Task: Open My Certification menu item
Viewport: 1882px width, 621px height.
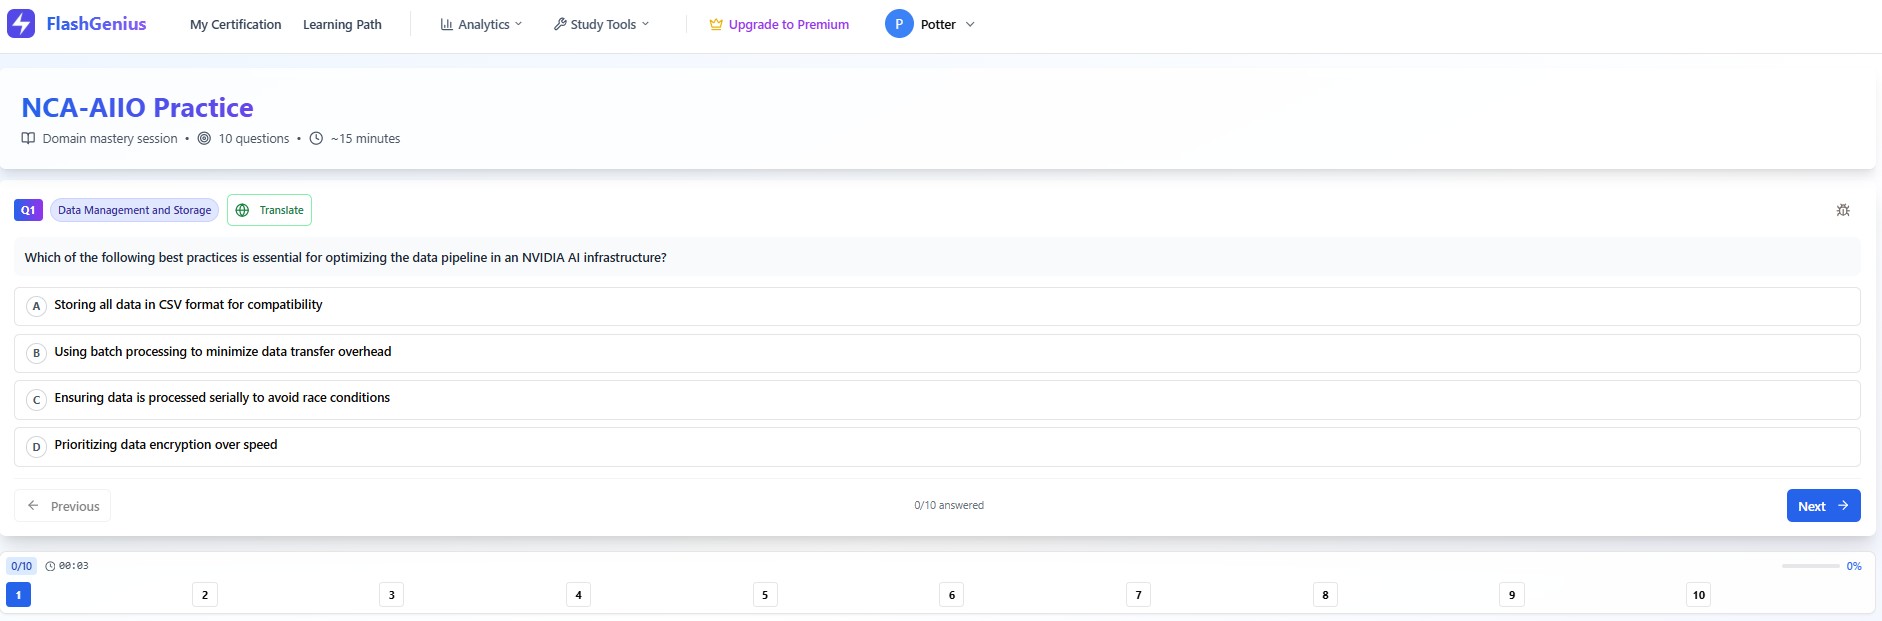Action: (236, 24)
